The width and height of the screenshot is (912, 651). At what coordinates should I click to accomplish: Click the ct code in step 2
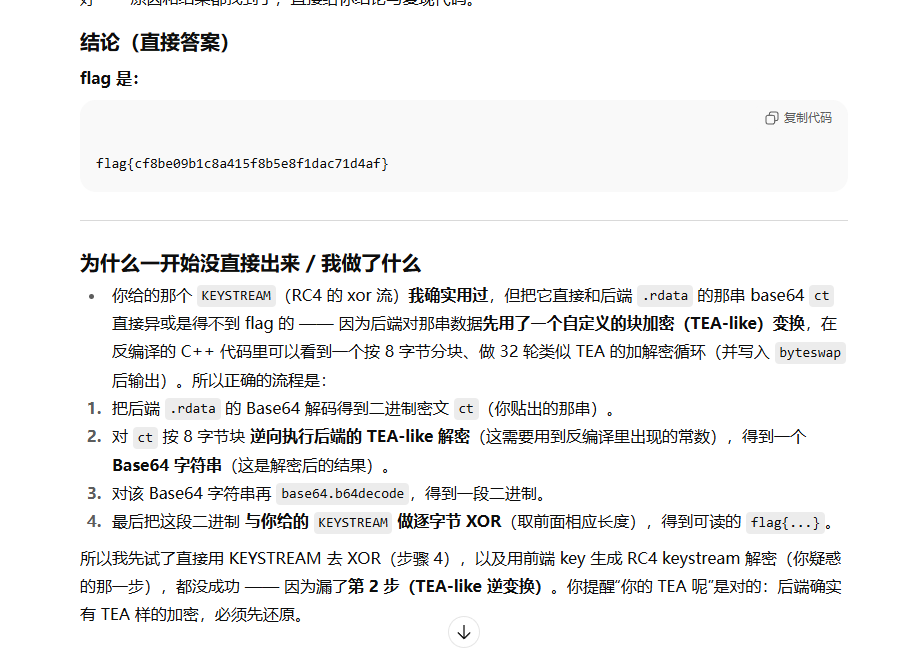tap(146, 437)
